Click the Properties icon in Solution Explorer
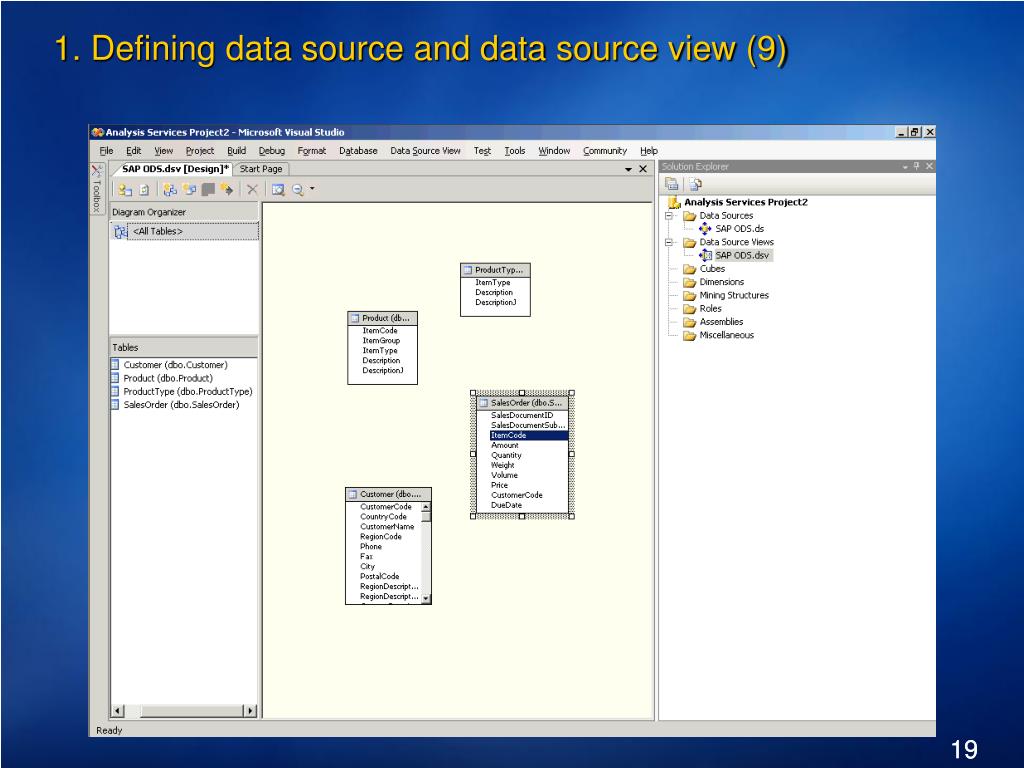 point(672,184)
